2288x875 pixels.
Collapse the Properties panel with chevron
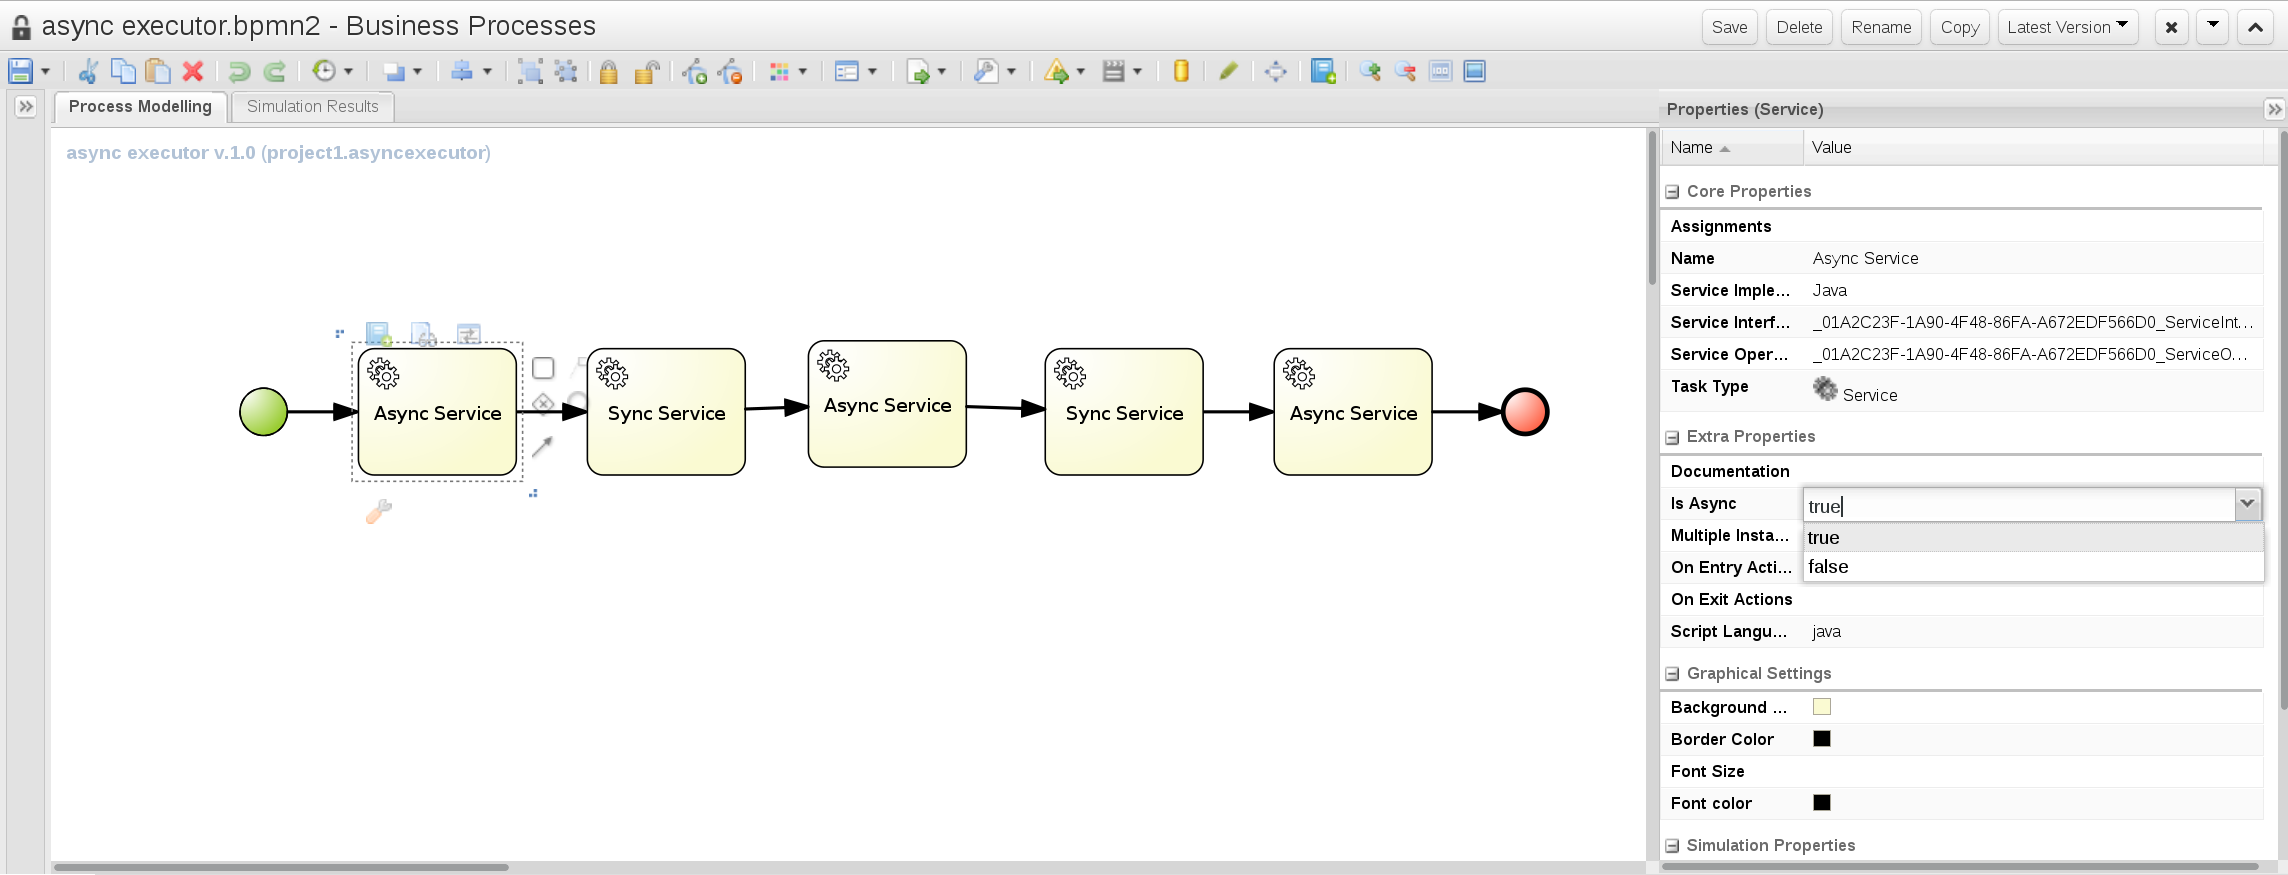2275,109
